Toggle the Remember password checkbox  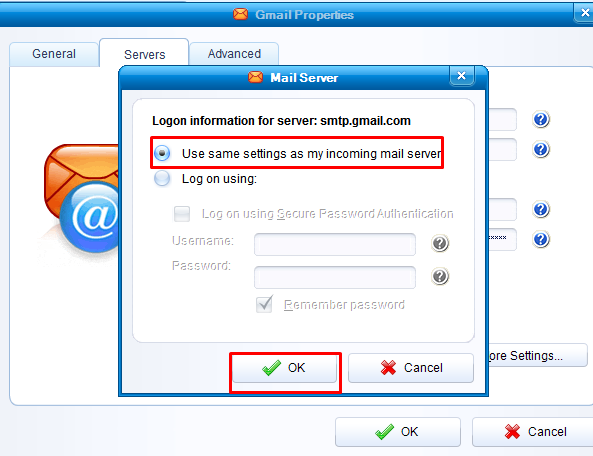(264, 304)
